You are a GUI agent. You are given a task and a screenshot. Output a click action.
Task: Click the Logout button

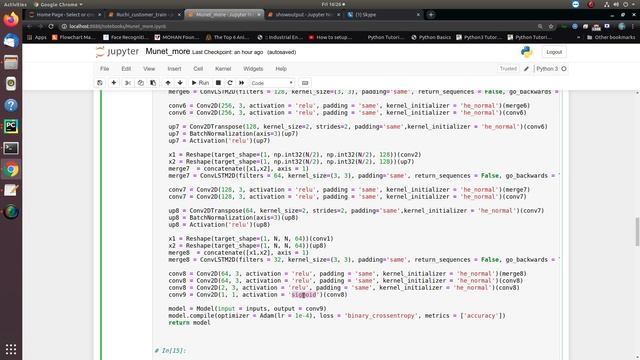554,52
